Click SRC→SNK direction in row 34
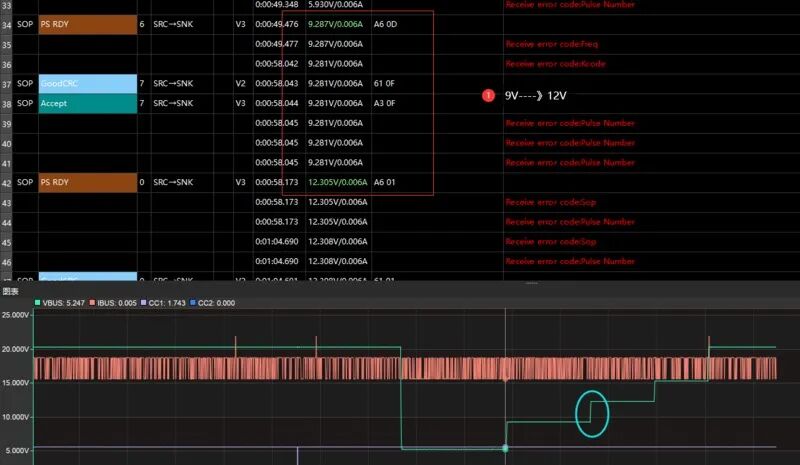Screen dimensions: 800x465 [x=173, y=24]
